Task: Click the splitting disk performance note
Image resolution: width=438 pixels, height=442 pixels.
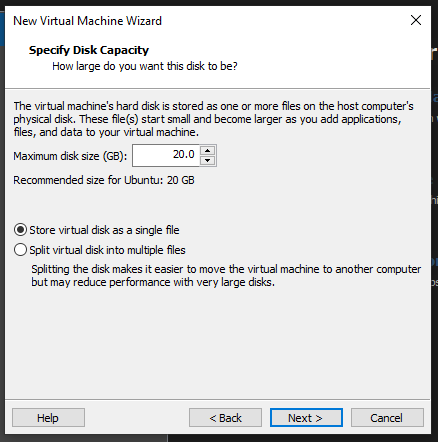Action: point(226,276)
